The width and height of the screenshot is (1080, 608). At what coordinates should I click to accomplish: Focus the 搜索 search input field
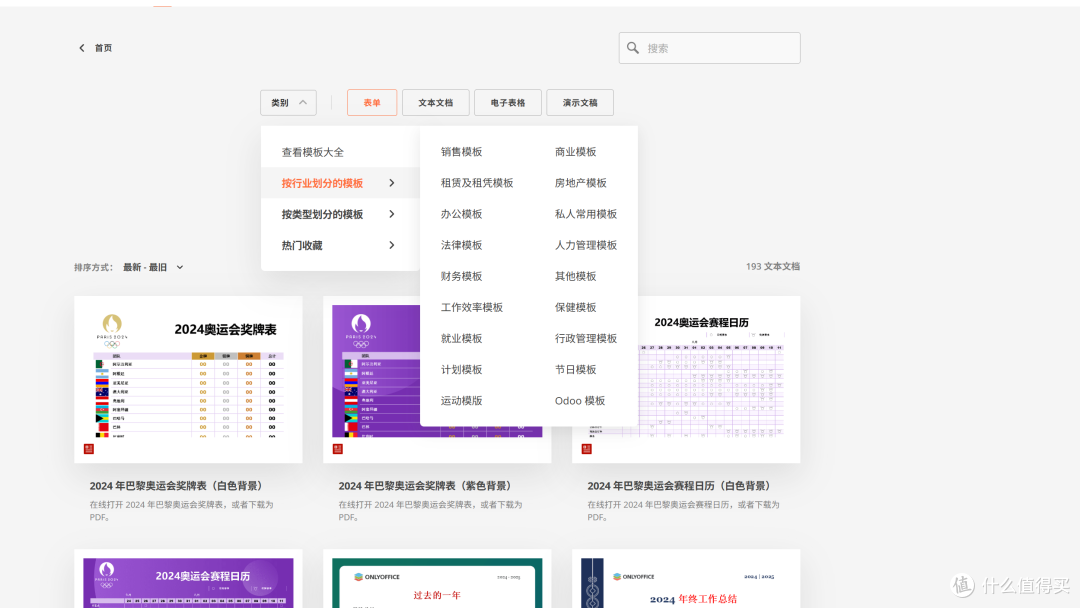coord(709,48)
